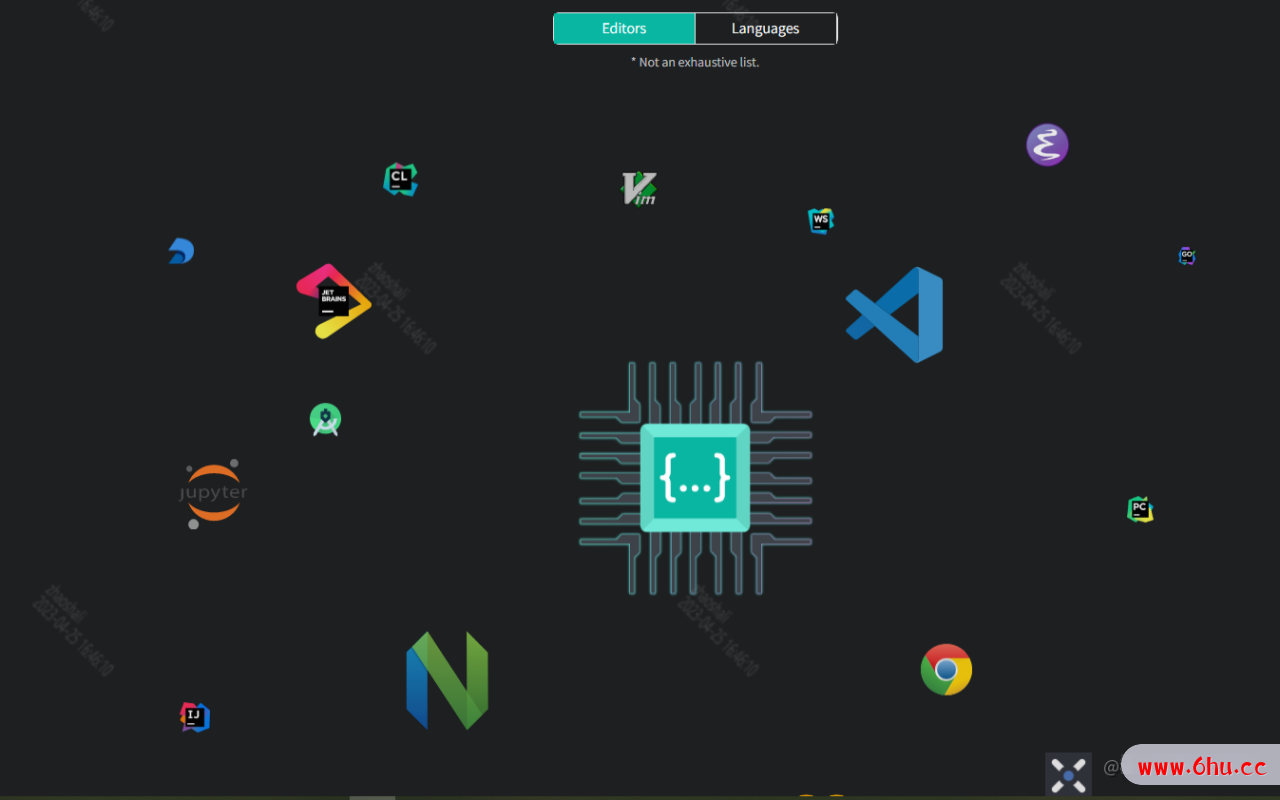Select the Android Studio icon
The image size is (1280, 800).
325,420
